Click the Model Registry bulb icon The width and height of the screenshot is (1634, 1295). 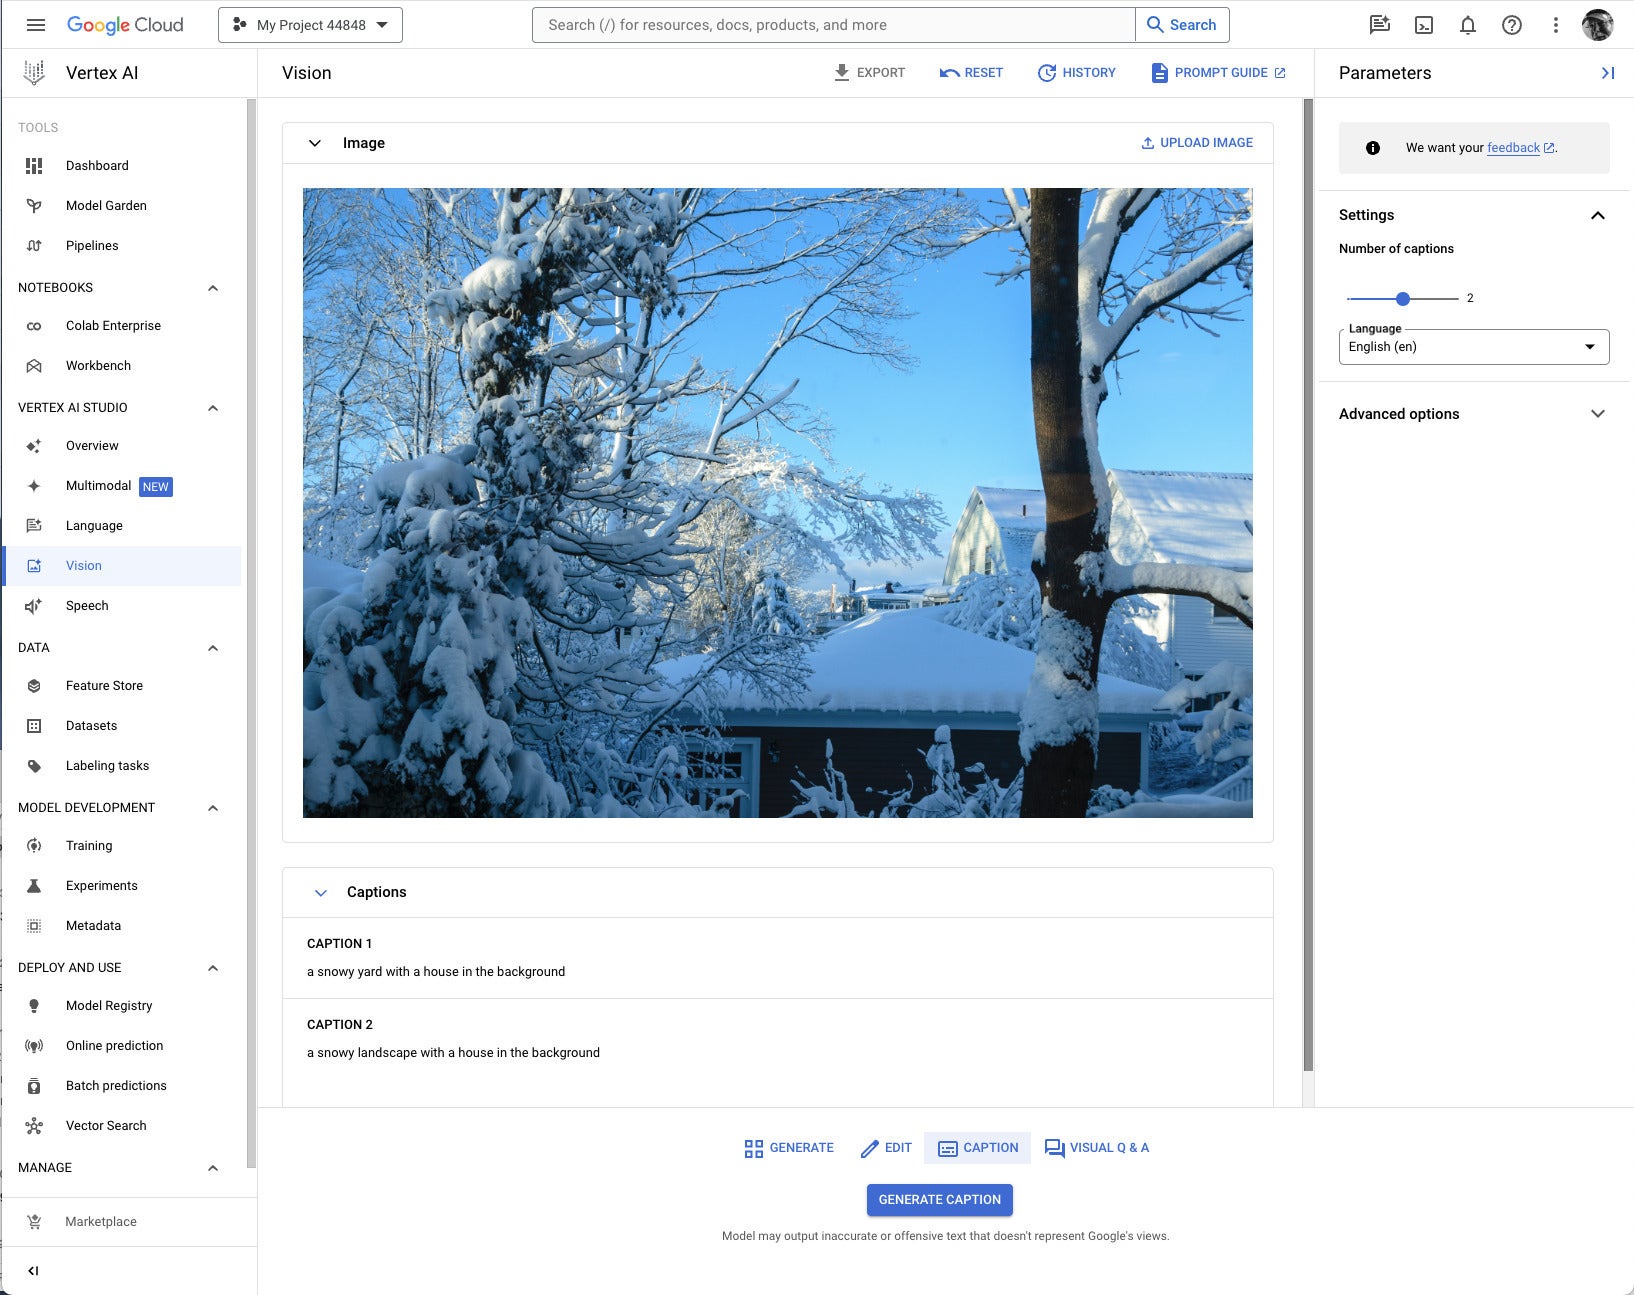tap(34, 1006)
